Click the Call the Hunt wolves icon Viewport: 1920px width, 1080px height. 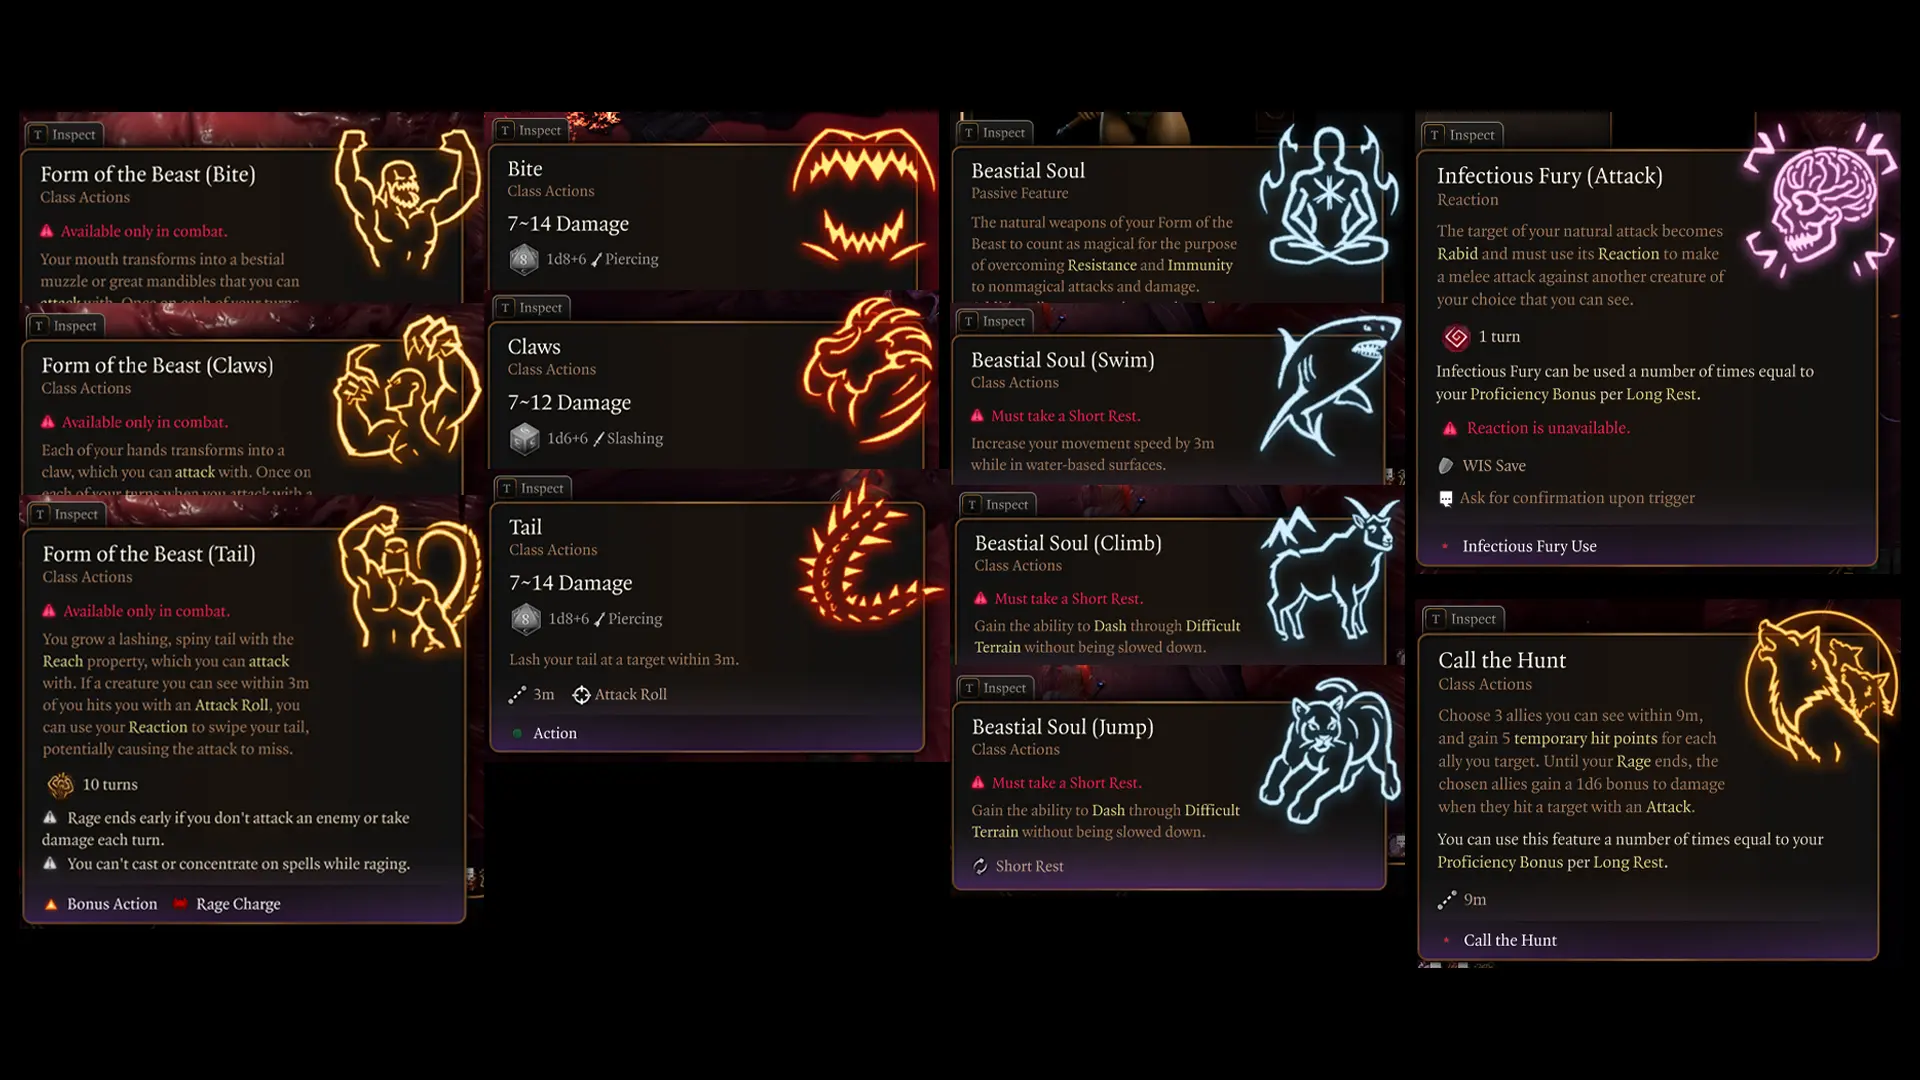coord(1820,690)
